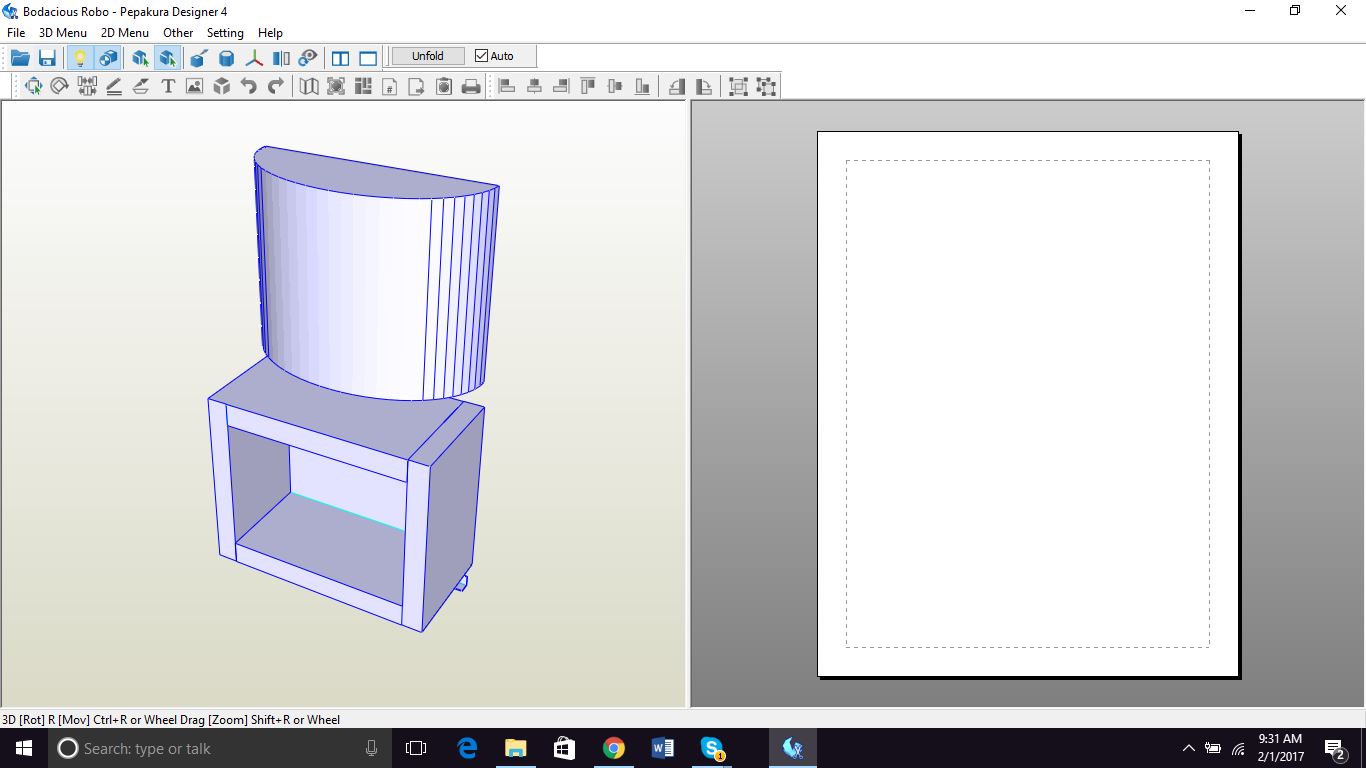
Task: Click the Redo arrow
Action: coord(276,86)
